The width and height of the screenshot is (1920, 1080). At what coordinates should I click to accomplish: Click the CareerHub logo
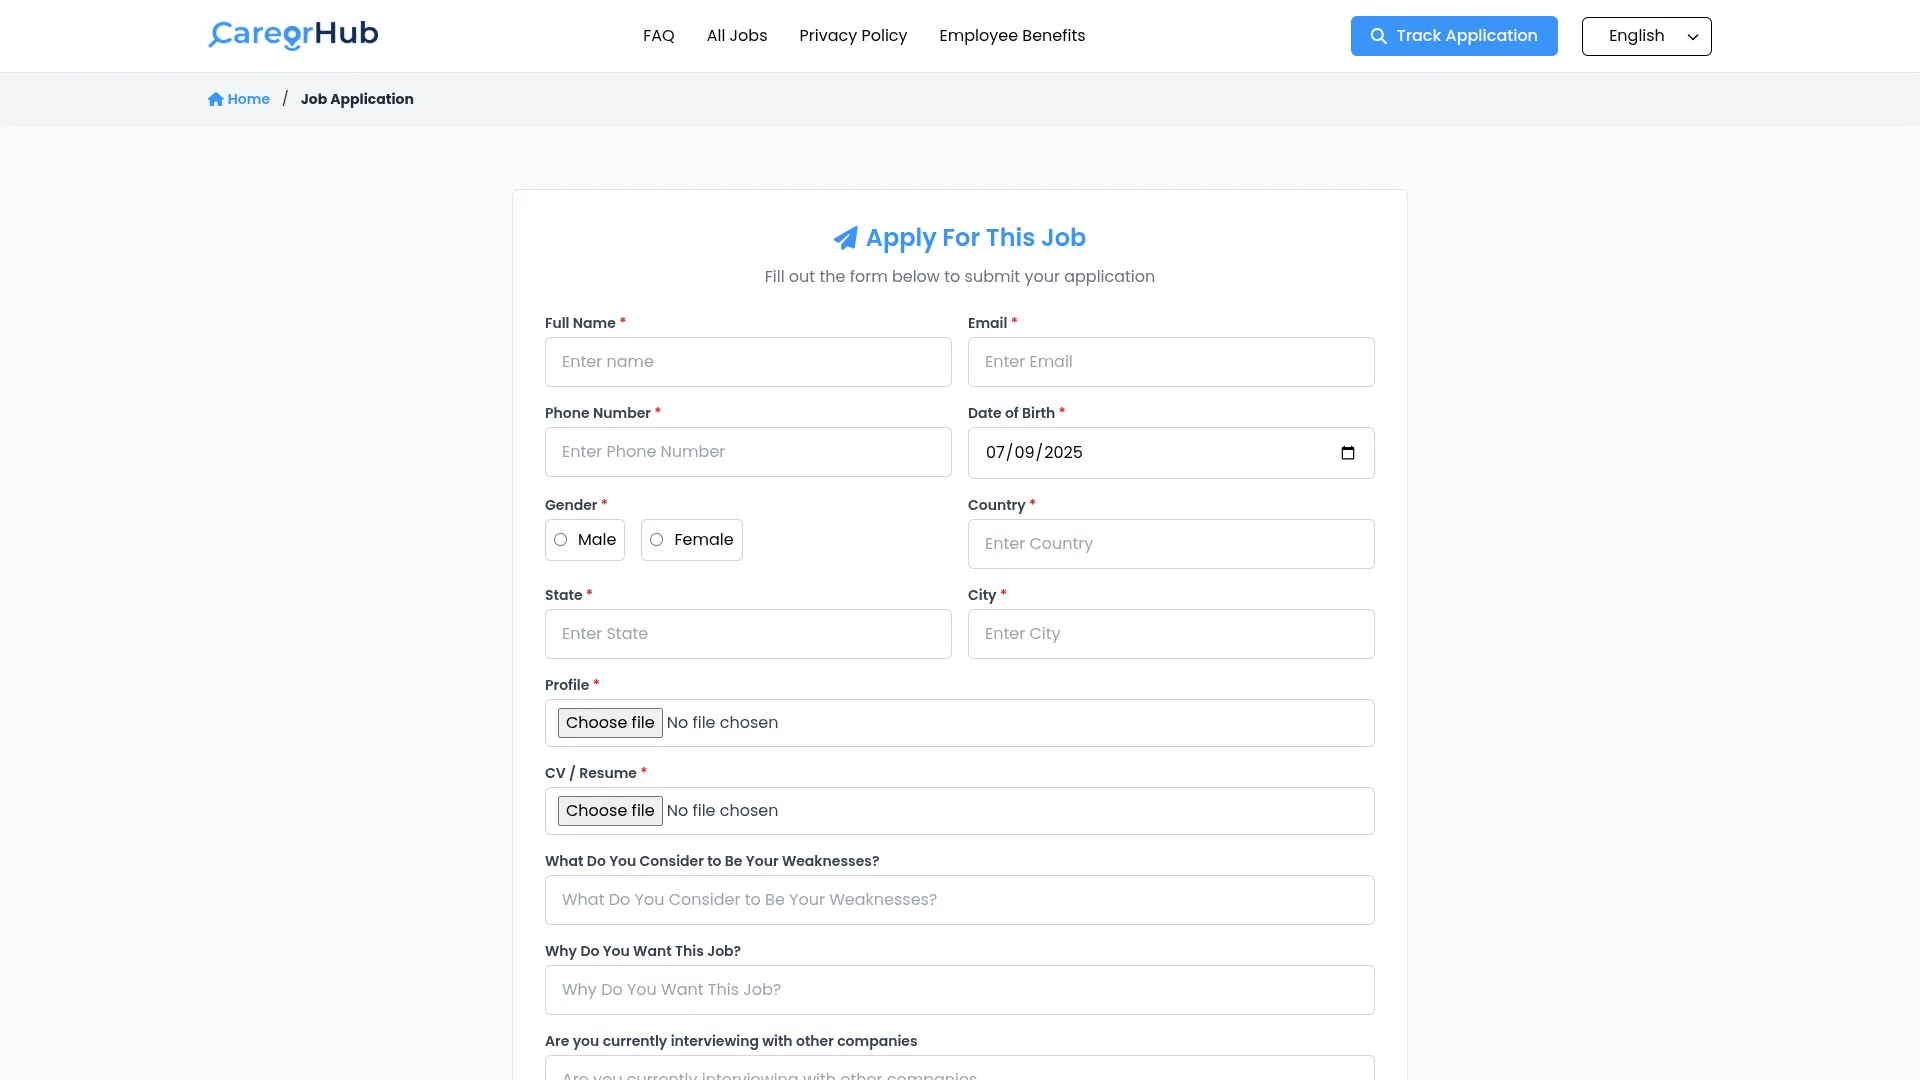[x=292, y=35]
